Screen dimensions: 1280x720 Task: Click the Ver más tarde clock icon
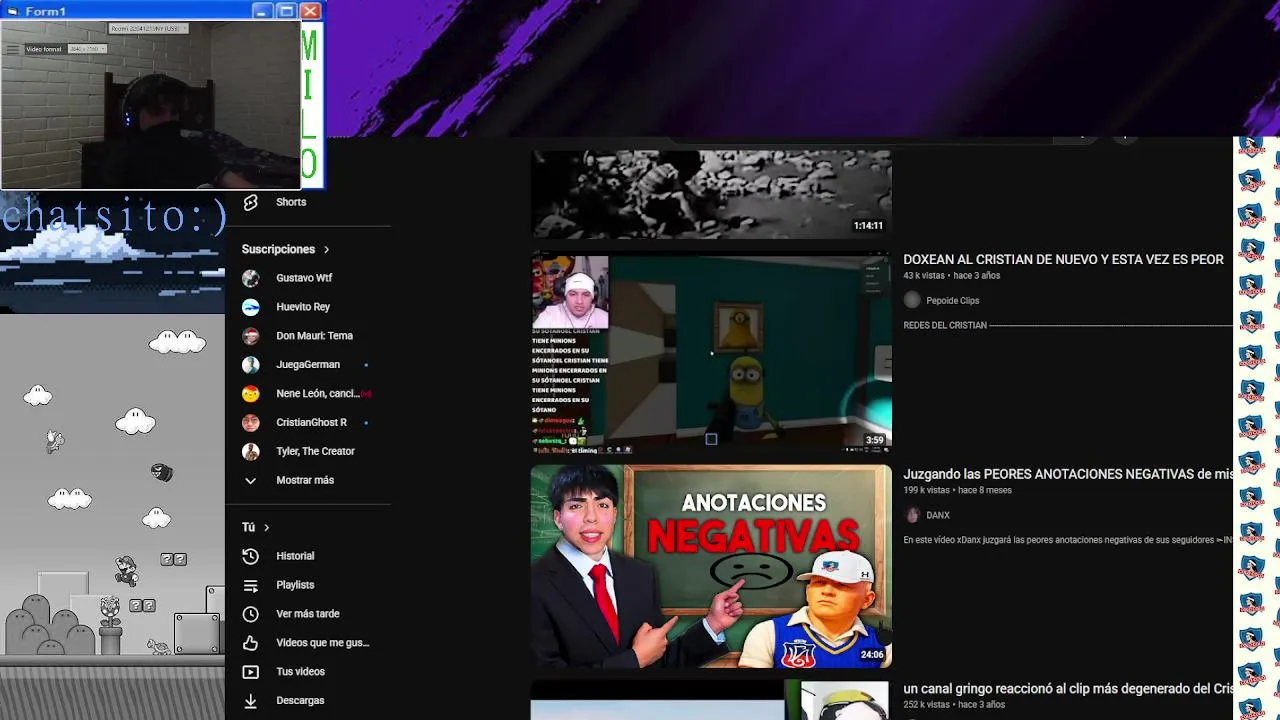[251, 614]
